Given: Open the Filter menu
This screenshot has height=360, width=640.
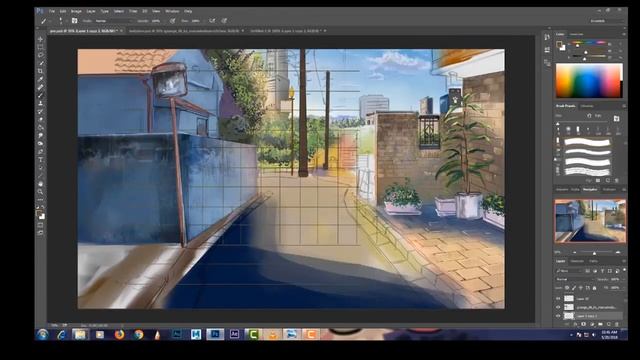Looking at the screenshot, I should pos(133,11).
